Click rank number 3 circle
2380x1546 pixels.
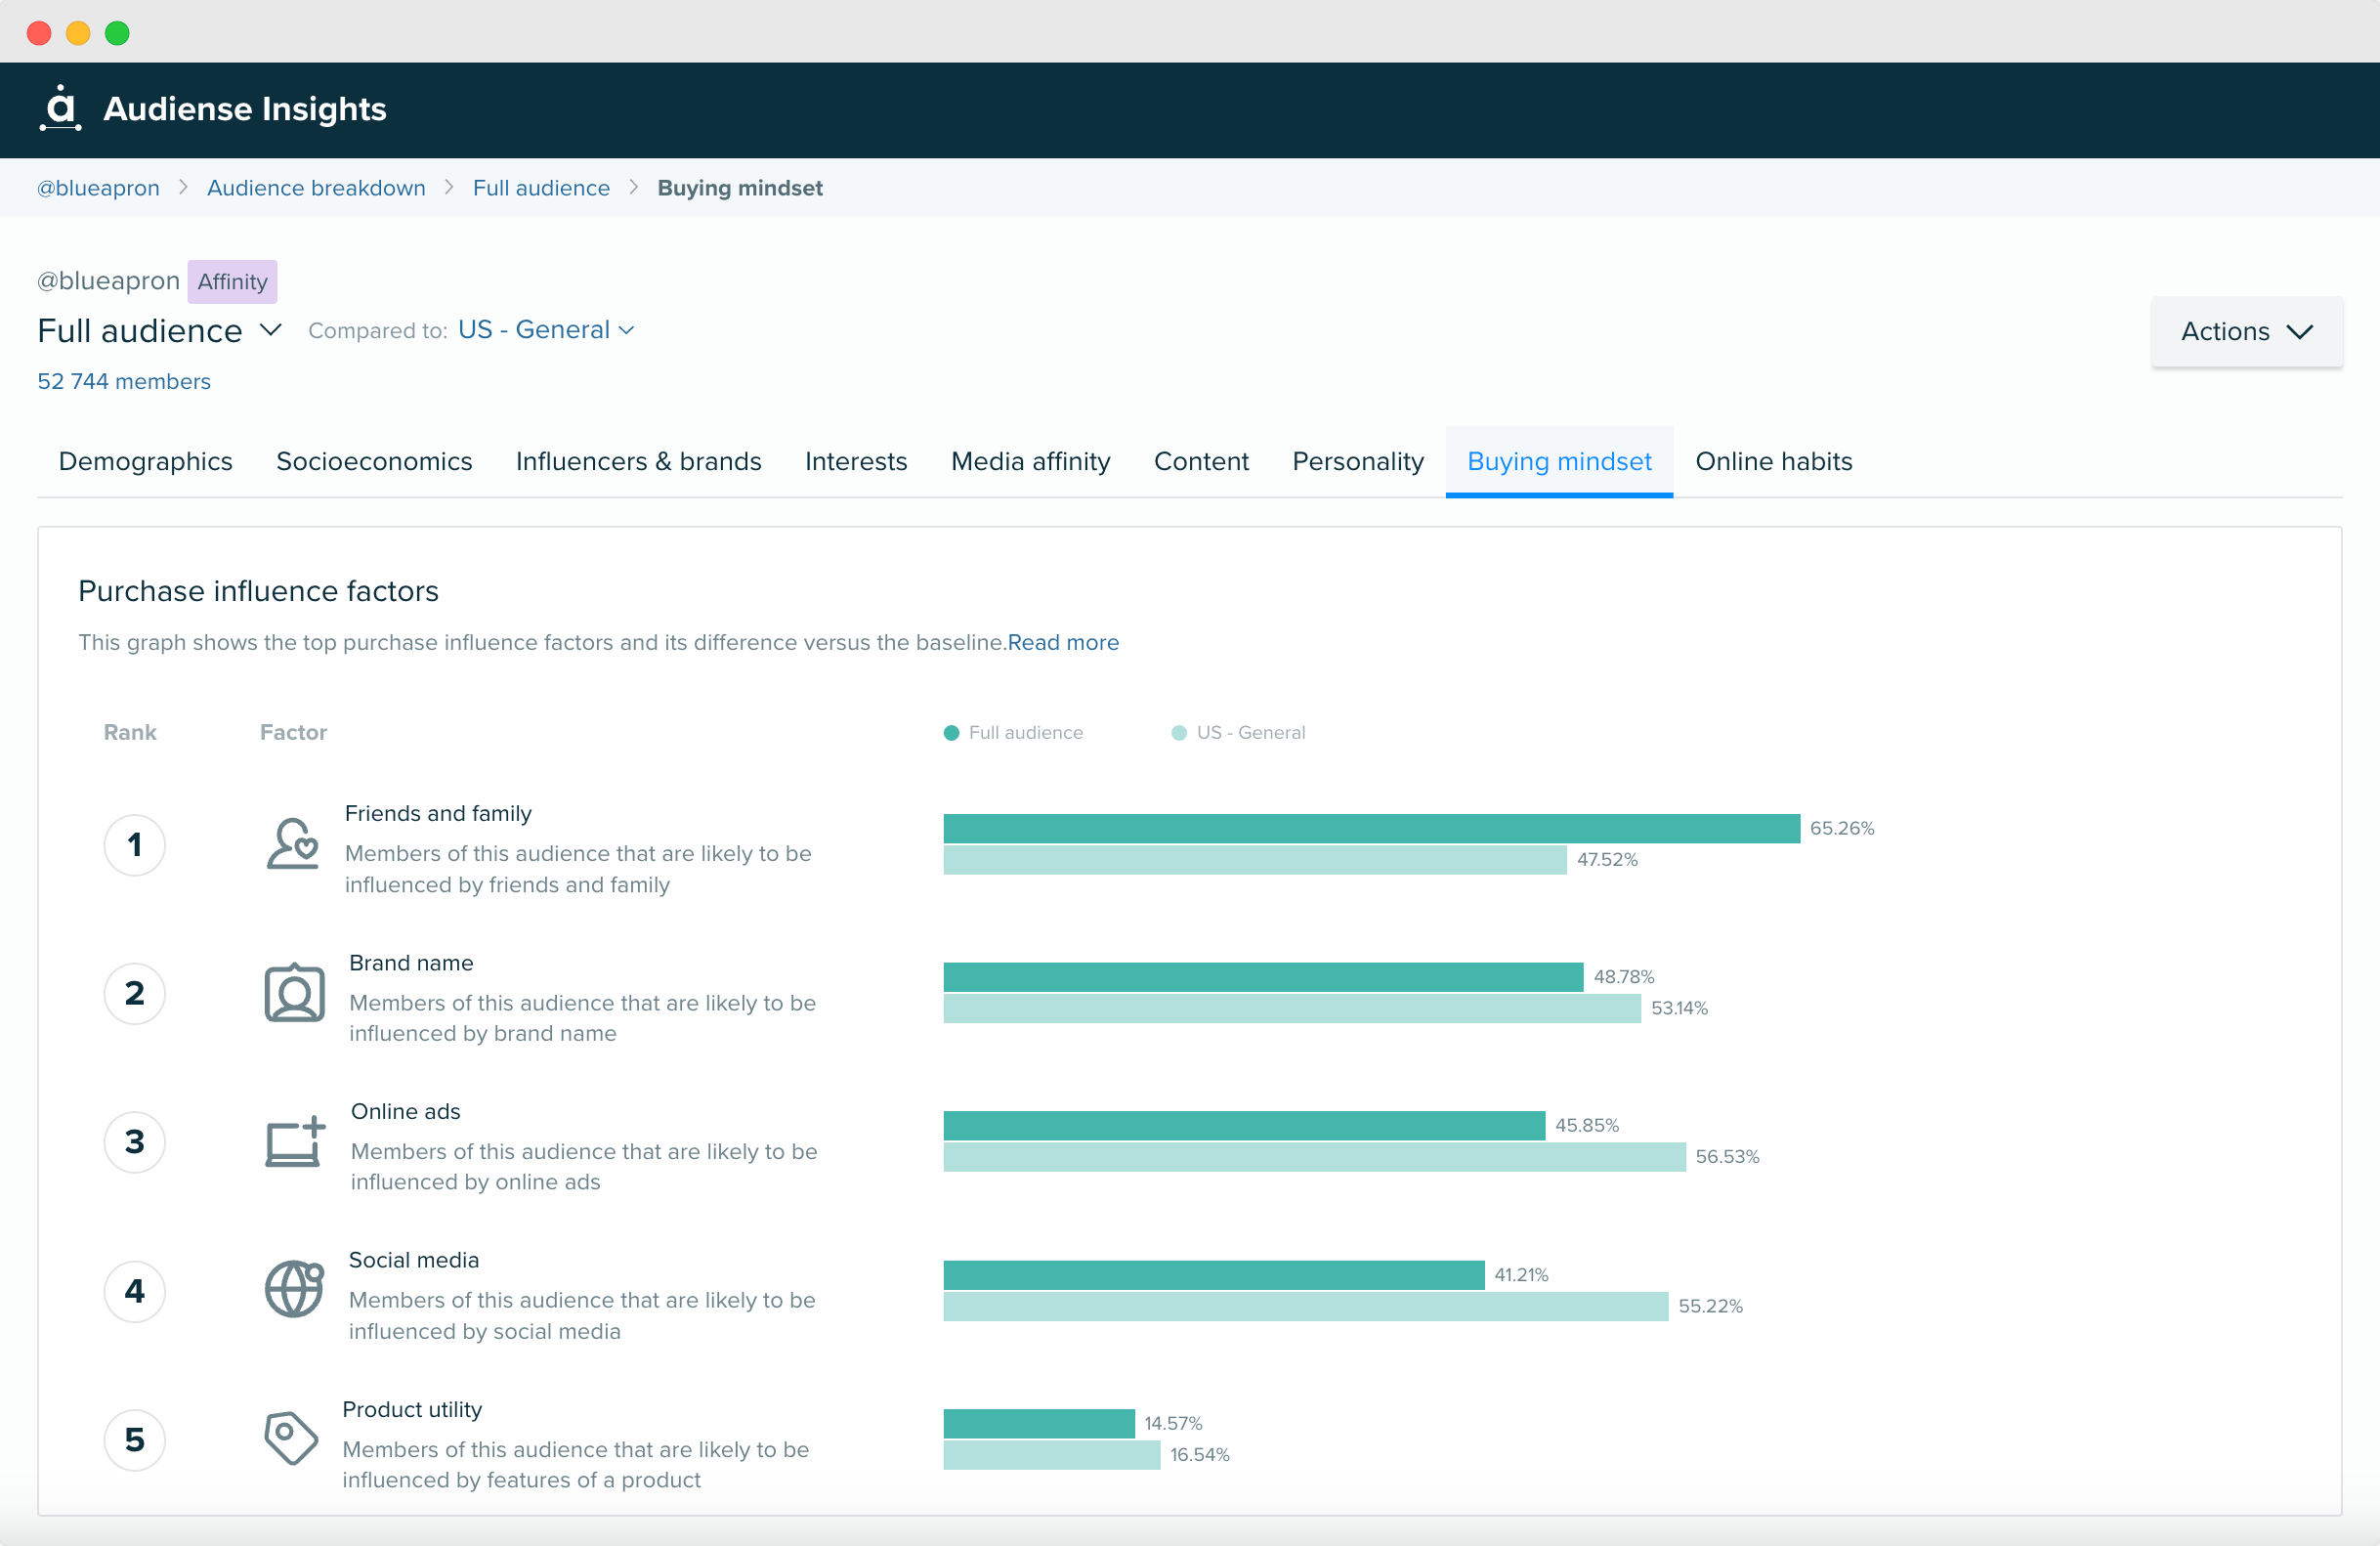coord(134,1142)
